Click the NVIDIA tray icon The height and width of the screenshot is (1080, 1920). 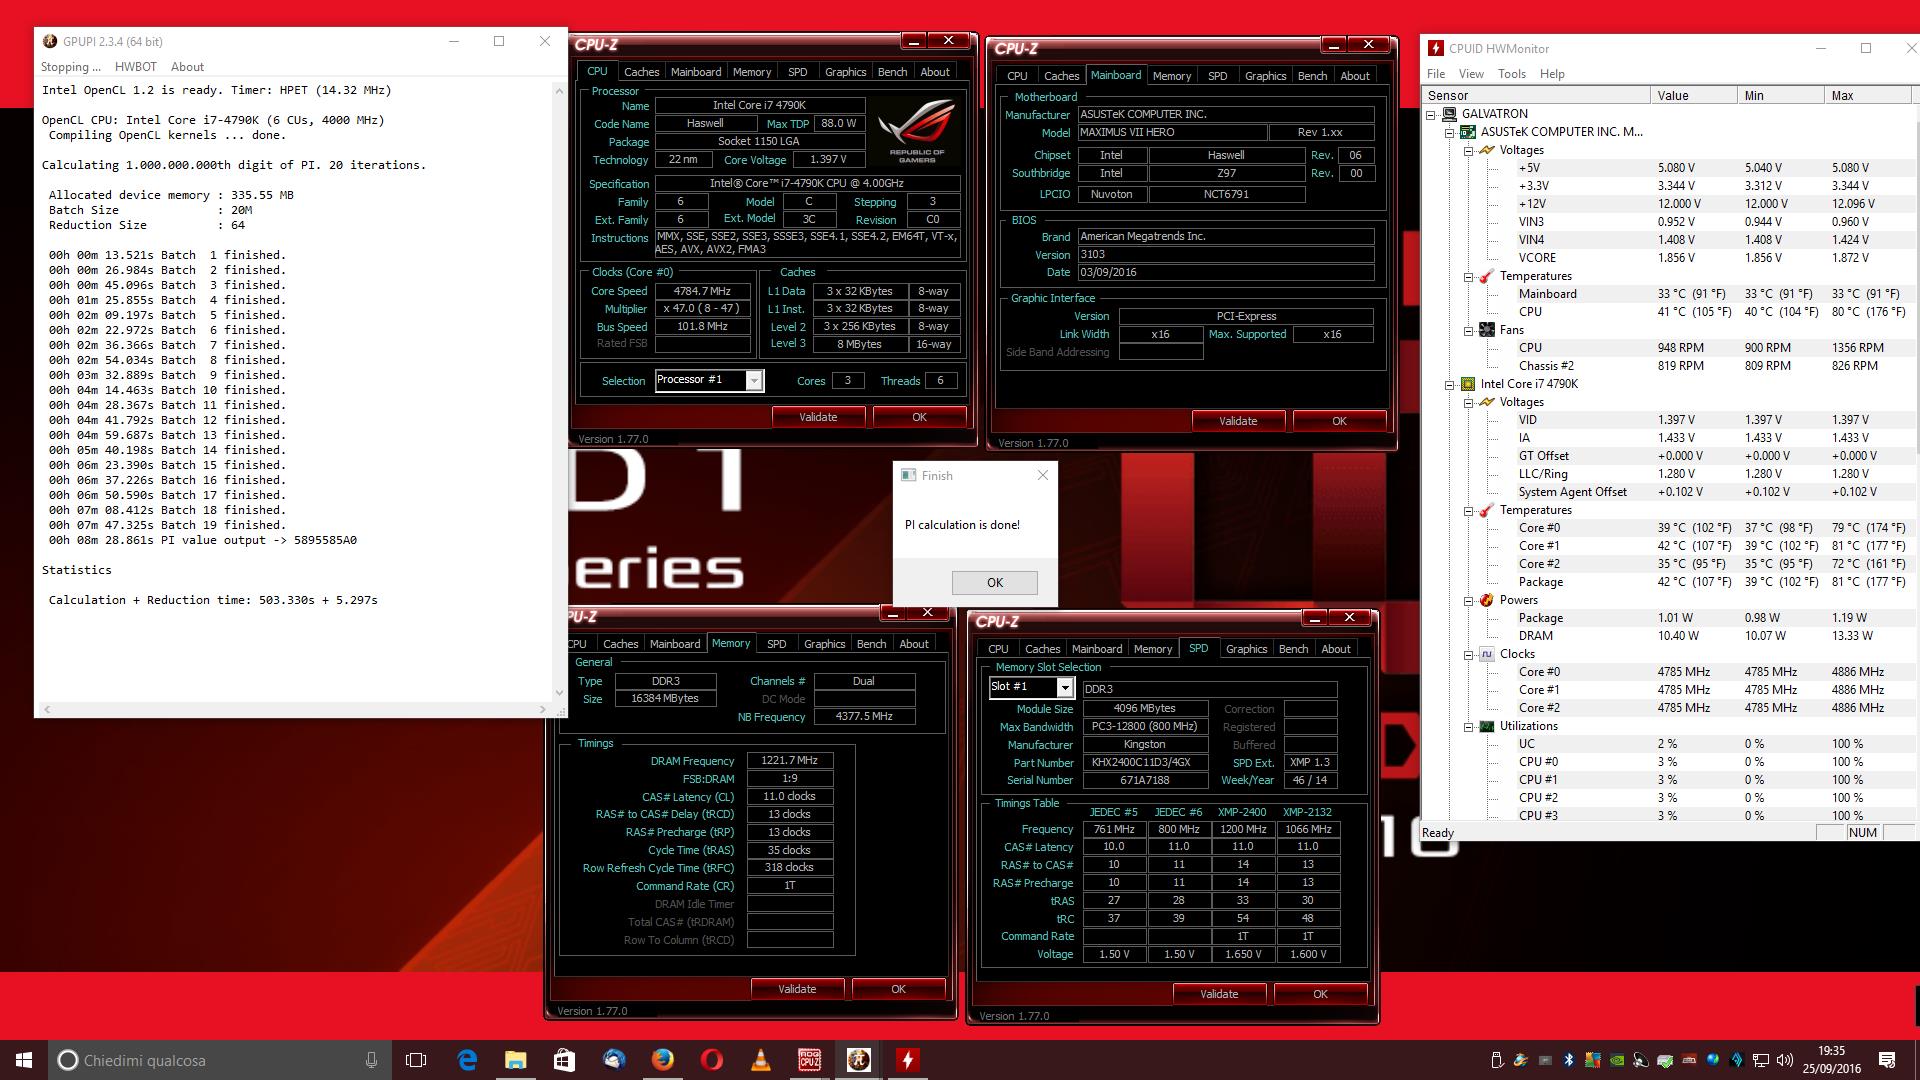[x=1617, y=1060]
